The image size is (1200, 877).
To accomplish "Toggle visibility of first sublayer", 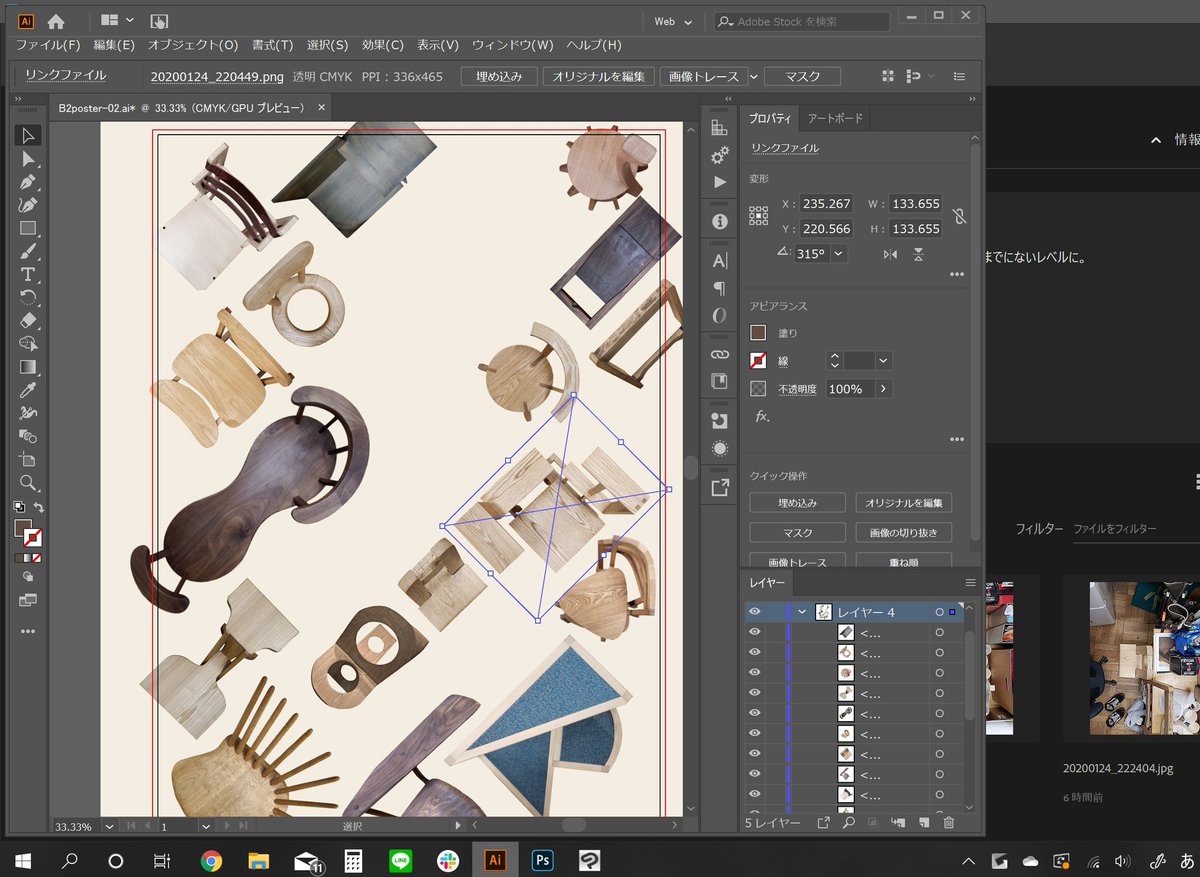I will click(755, 632).
